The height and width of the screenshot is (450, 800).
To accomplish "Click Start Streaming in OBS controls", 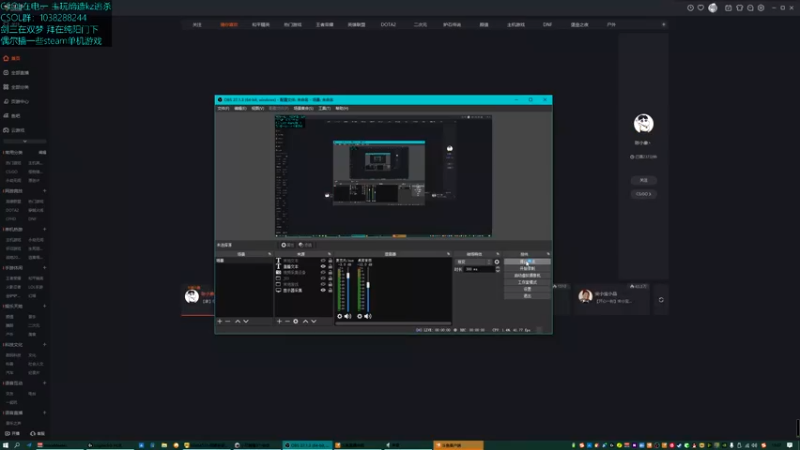I will pos(527,262).
